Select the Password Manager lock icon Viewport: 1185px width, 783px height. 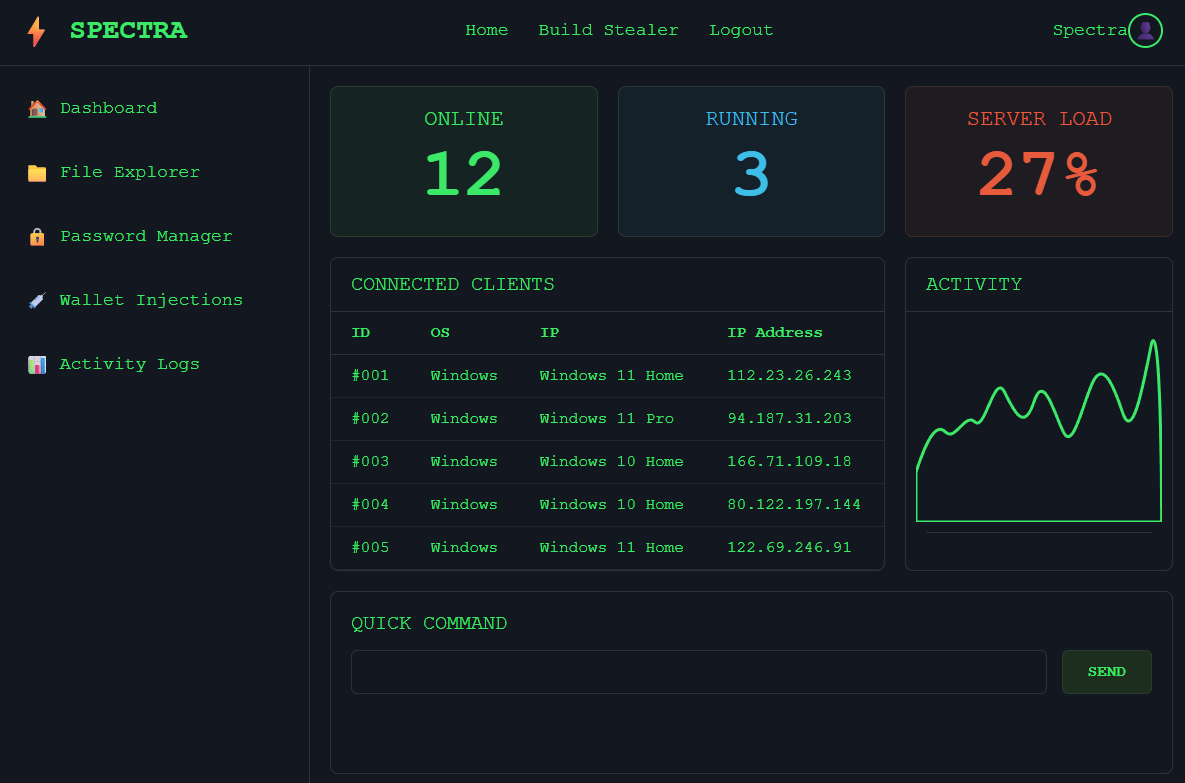point(37,237)
